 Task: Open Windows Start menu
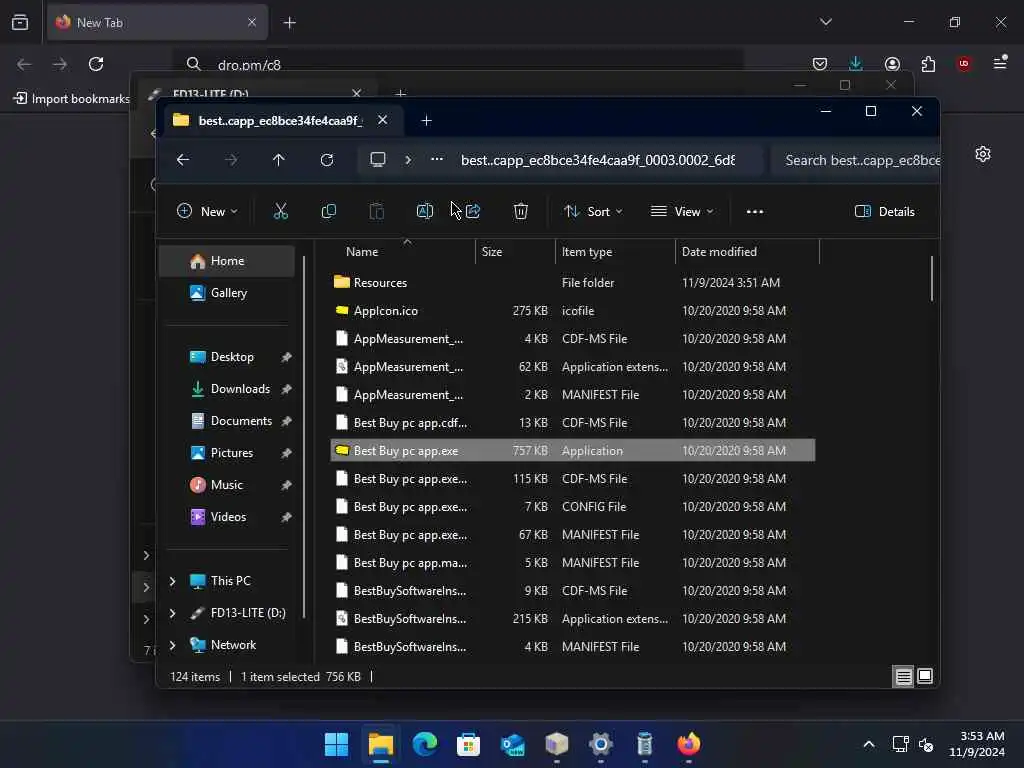click(336, 744)
